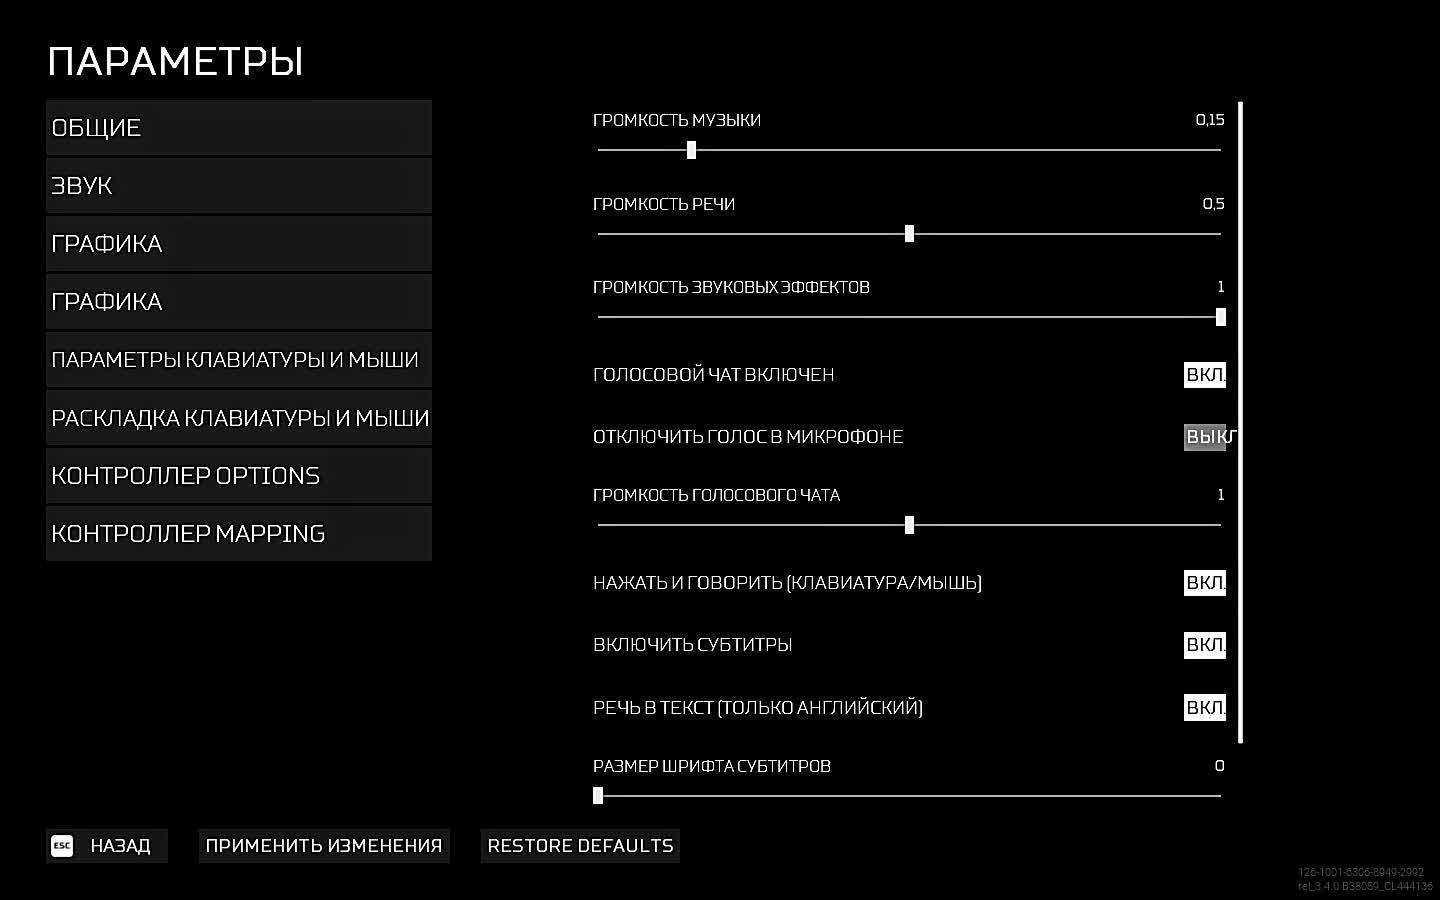
Task: Open the ОБЩИЕ settings category
Action: point(238,128)
